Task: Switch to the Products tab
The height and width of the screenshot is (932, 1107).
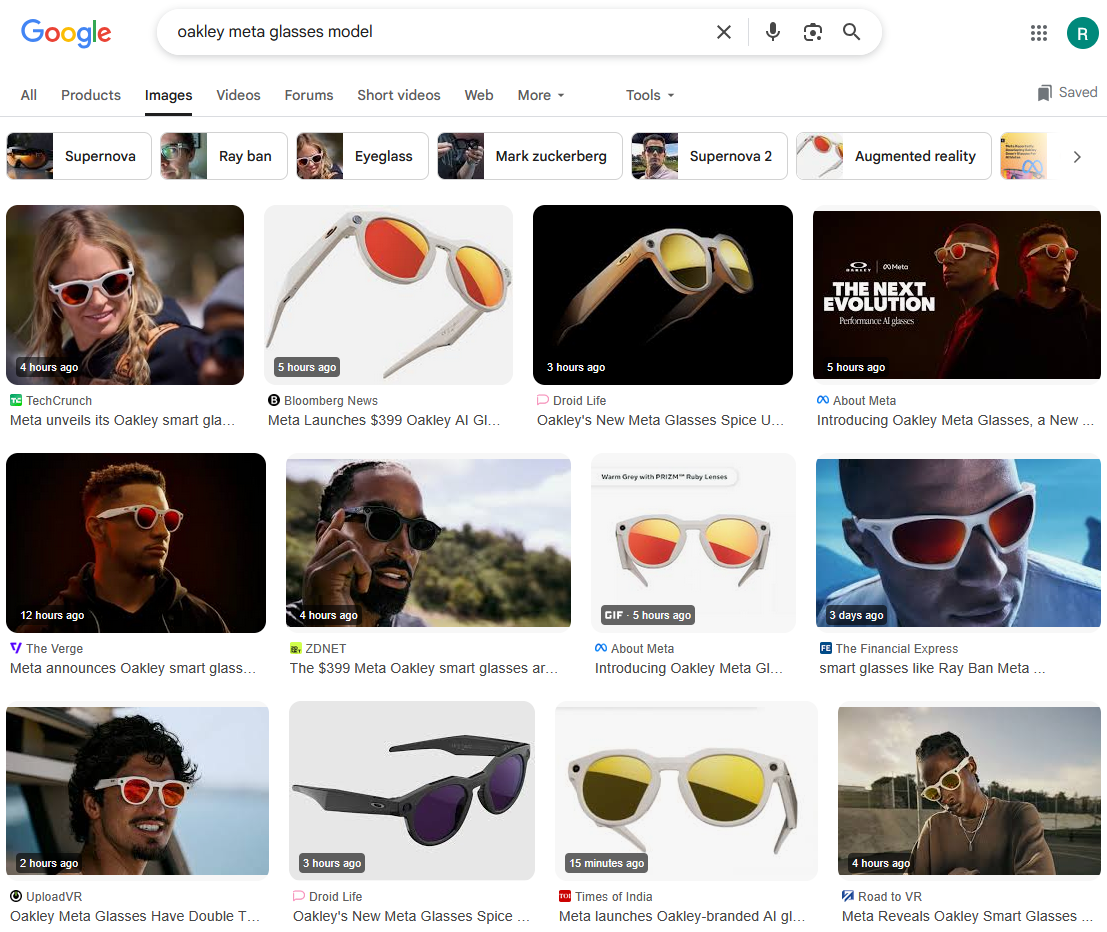Action: click(x=91, y=95)
